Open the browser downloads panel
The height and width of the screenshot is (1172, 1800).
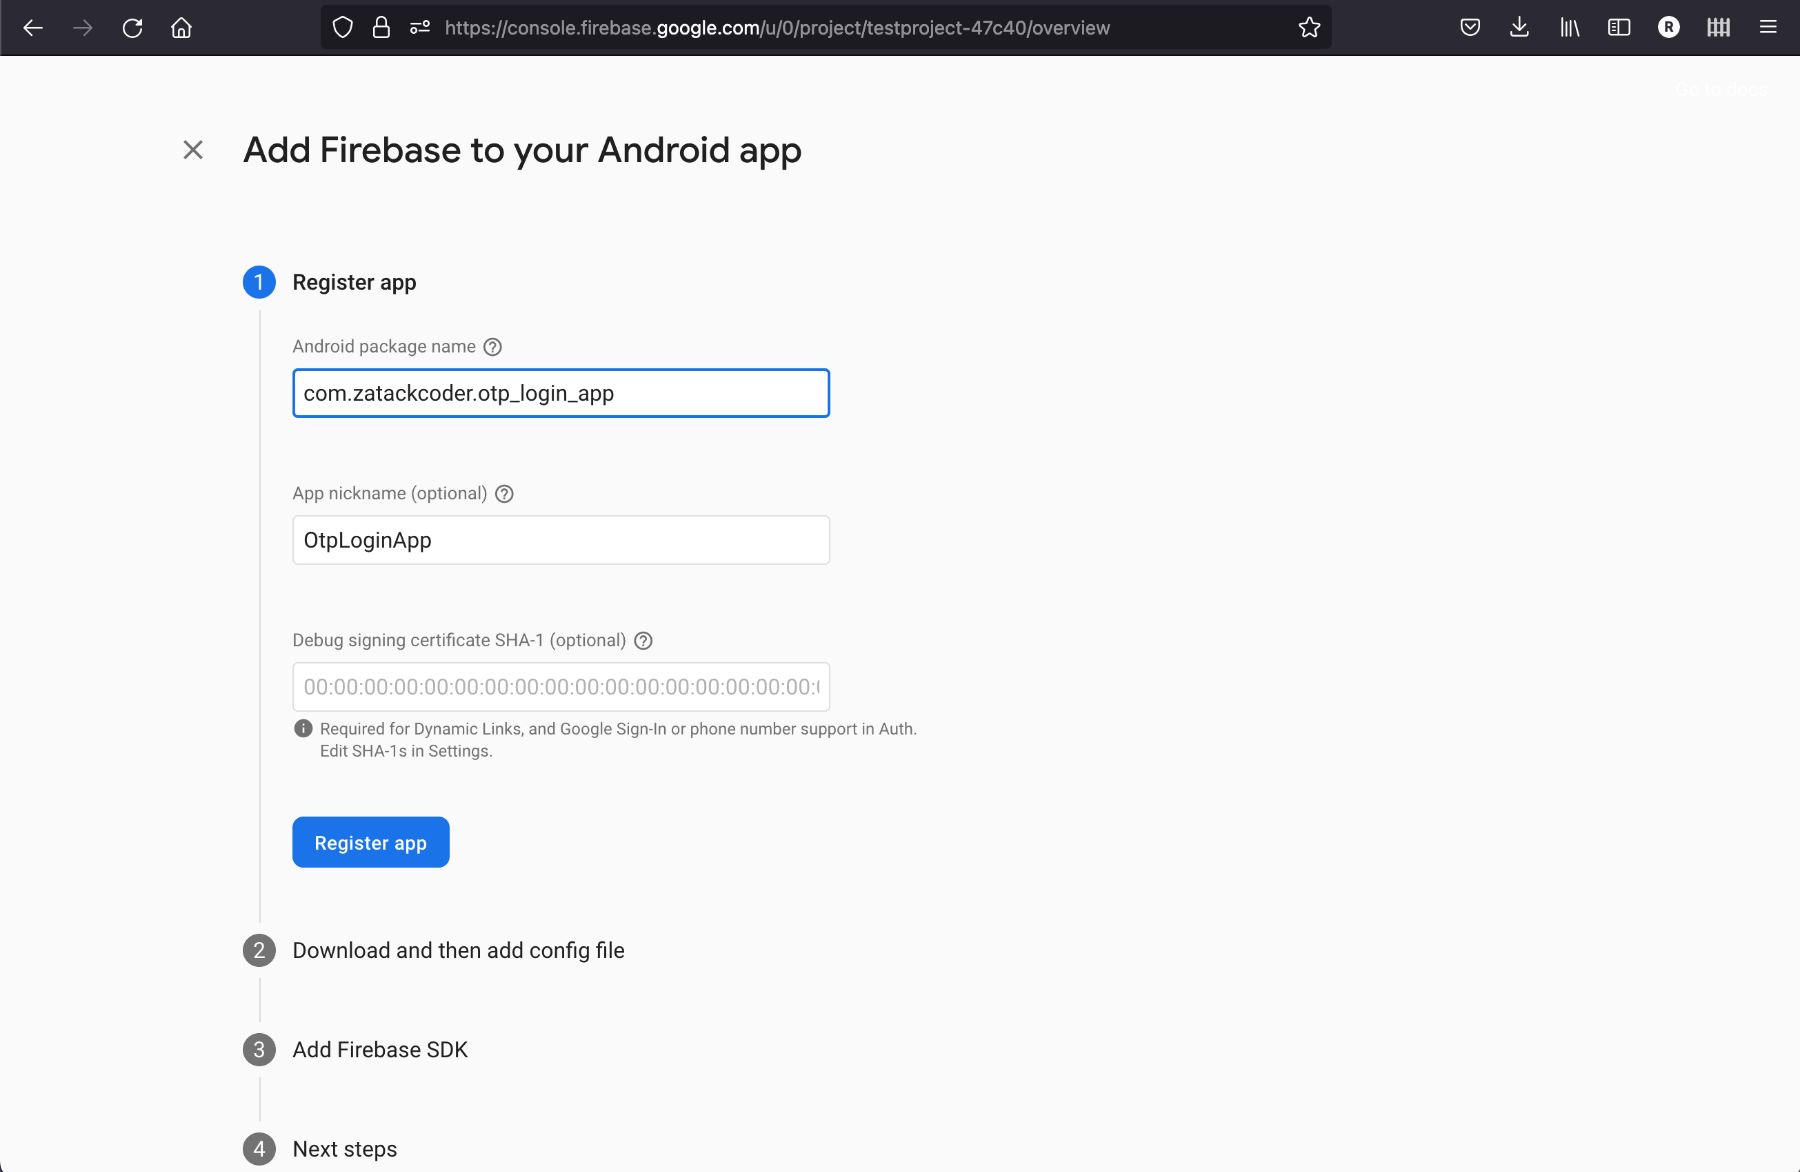1519,28
